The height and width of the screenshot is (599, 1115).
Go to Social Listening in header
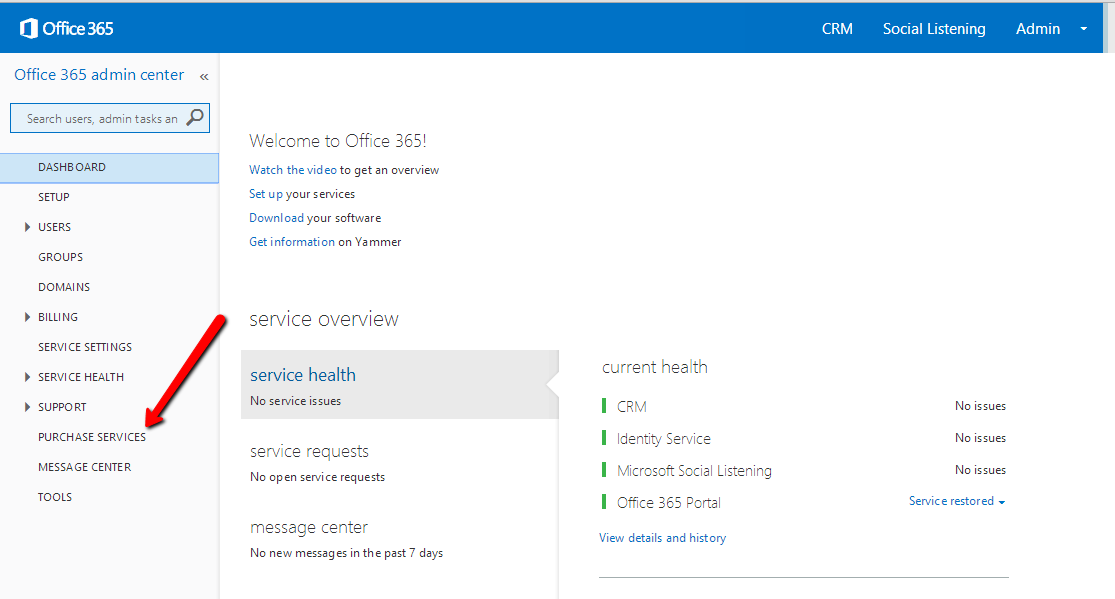[x=933, y=29]
